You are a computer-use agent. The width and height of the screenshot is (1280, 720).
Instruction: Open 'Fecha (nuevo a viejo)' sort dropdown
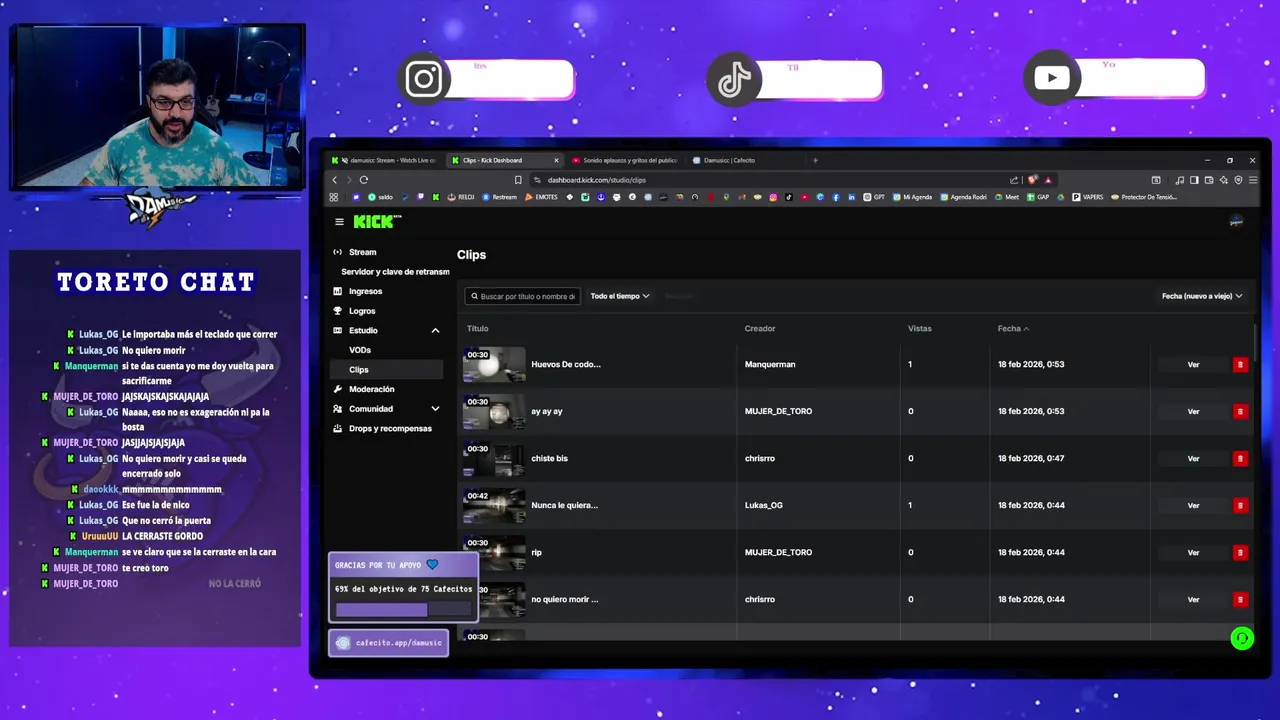(x=1202, y=296)
